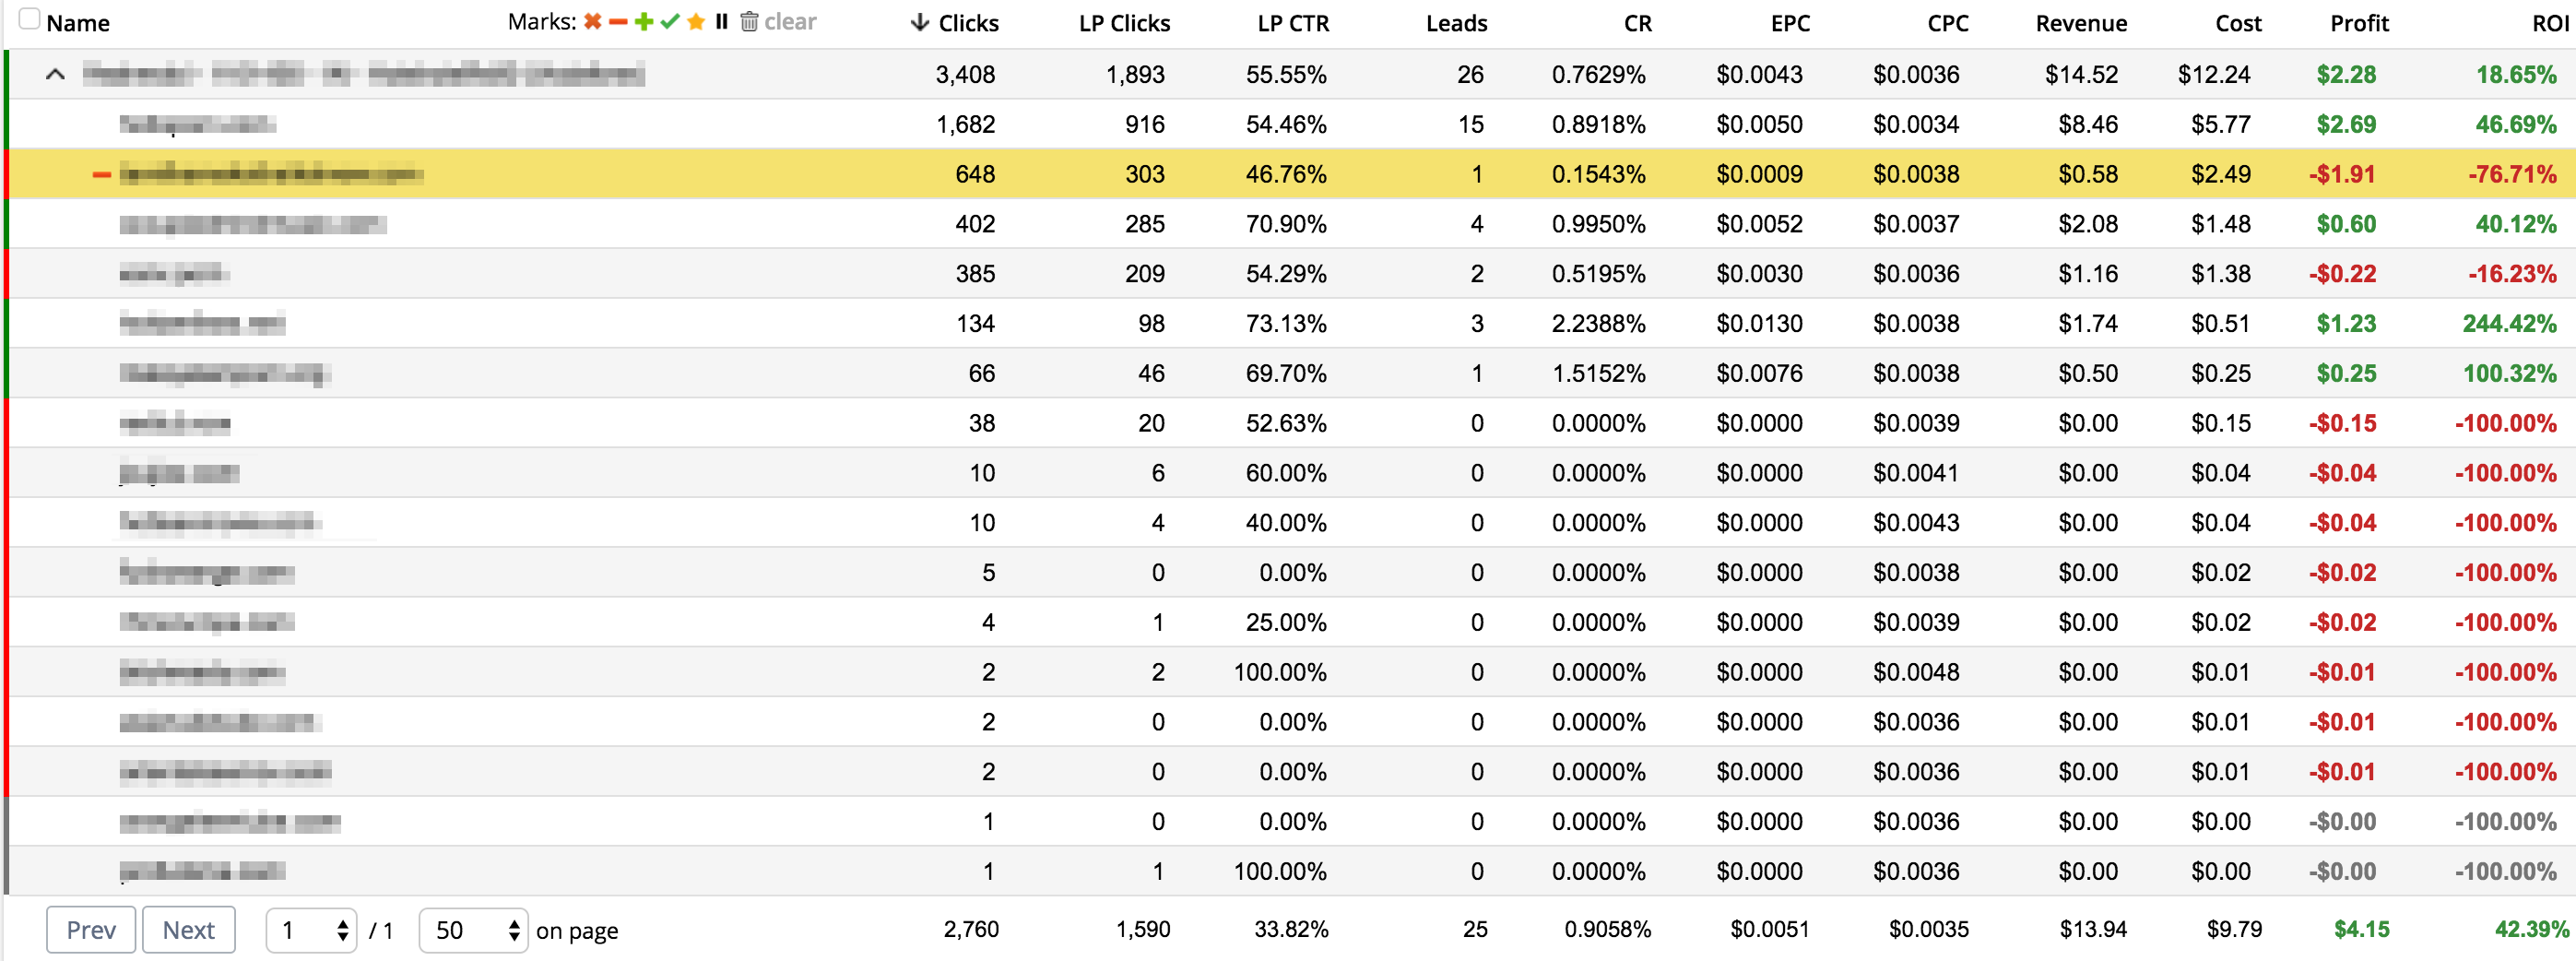The width and height of the screenshot is (2576, 961).
Task: Select the campaign total clicks value 3,408
Action: click(965, 75)
